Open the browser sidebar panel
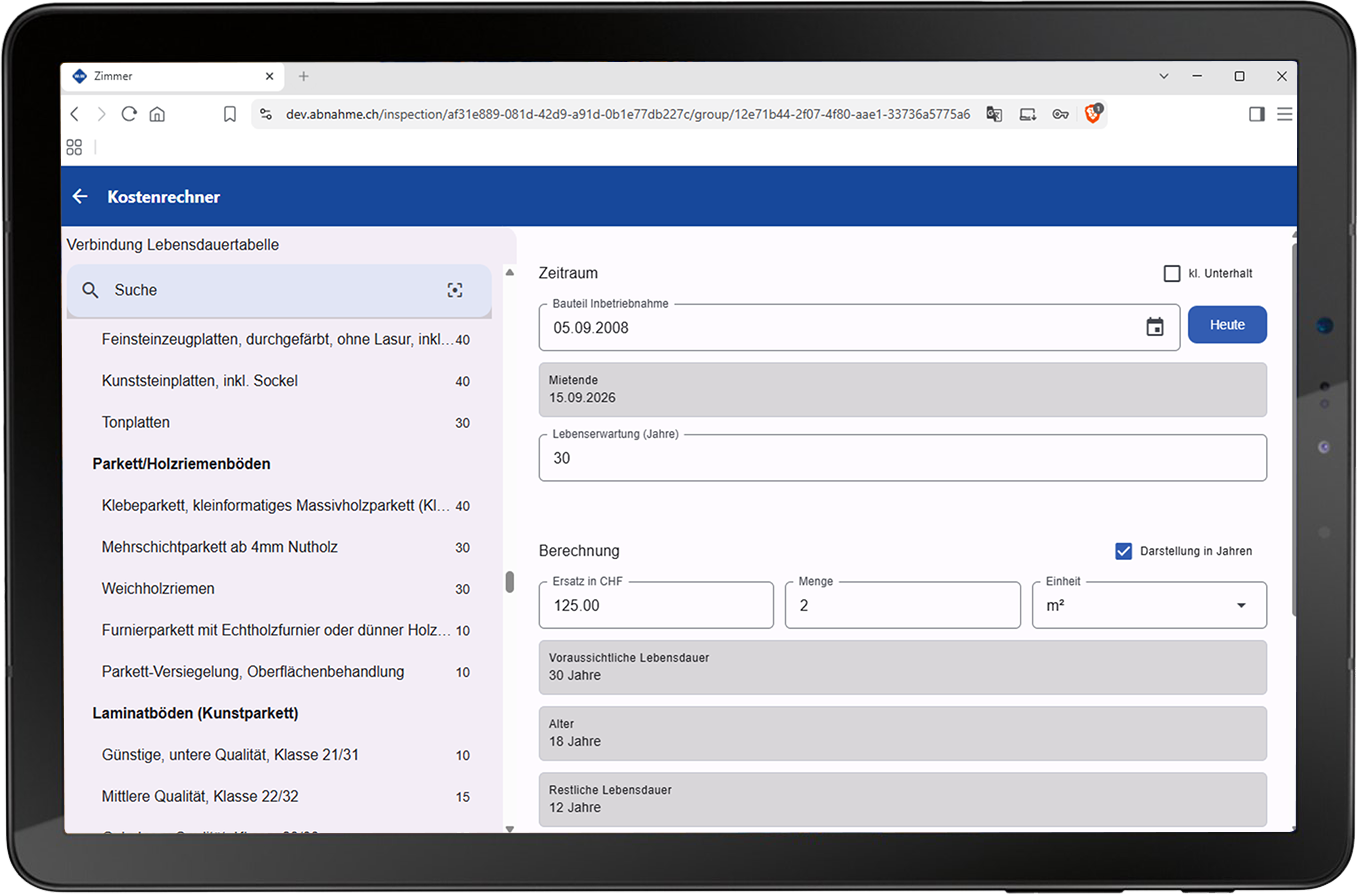 1257,114
